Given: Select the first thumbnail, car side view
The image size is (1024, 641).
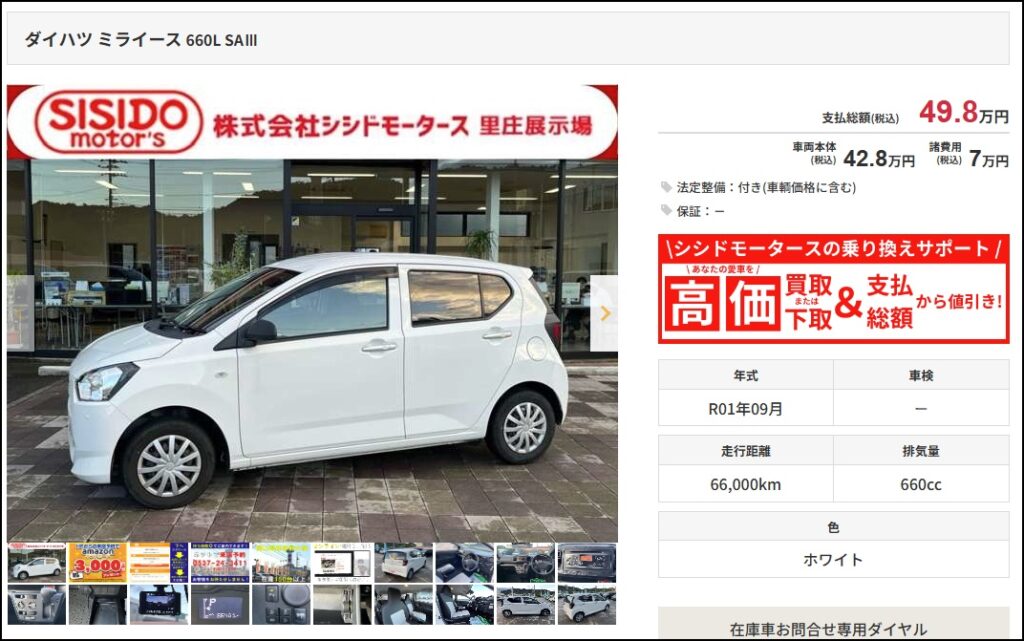Looking at the screenshot, I should pos(37,563).
